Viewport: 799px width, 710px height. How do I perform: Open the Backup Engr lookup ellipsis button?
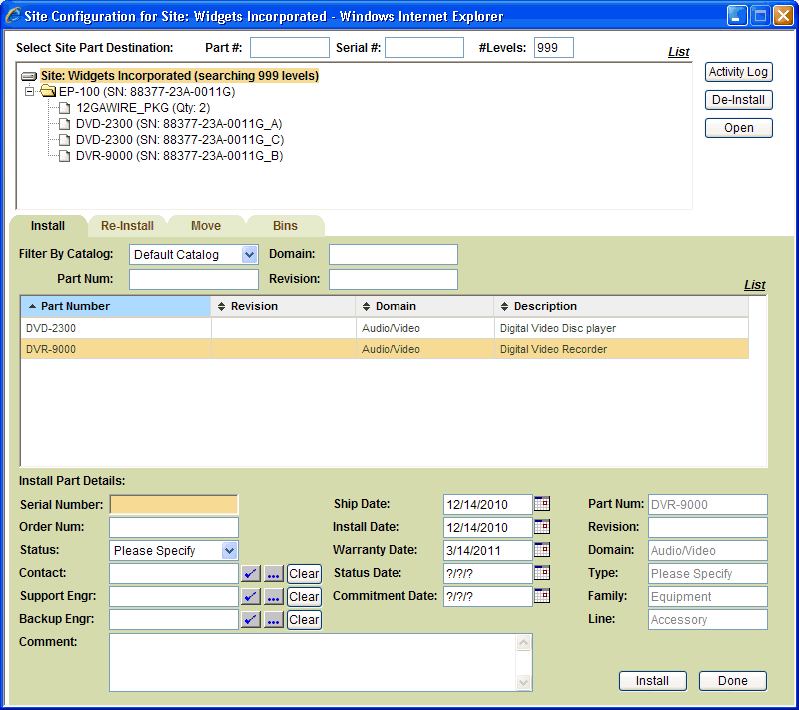(x=274, y=619)
